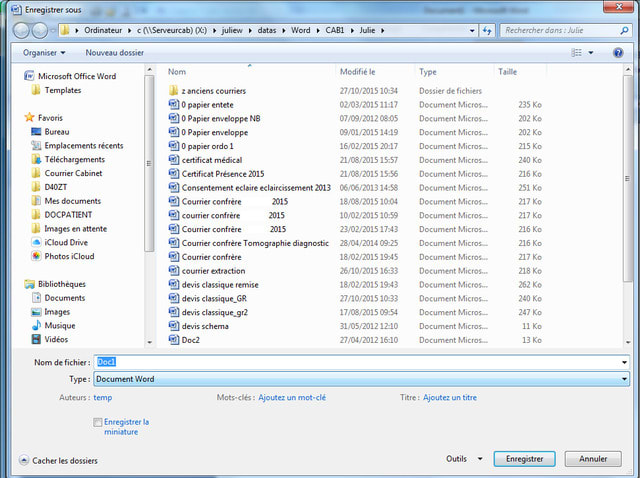The image size is (640, 478).
Task: Select Microsoft Office Word in sidebar
Action: pos(79,75)
